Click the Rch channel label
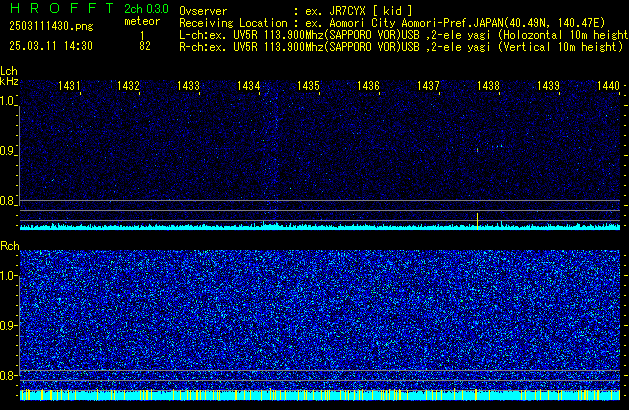Image resolution: width=629 pixels, height=410 pixels. 10,246
